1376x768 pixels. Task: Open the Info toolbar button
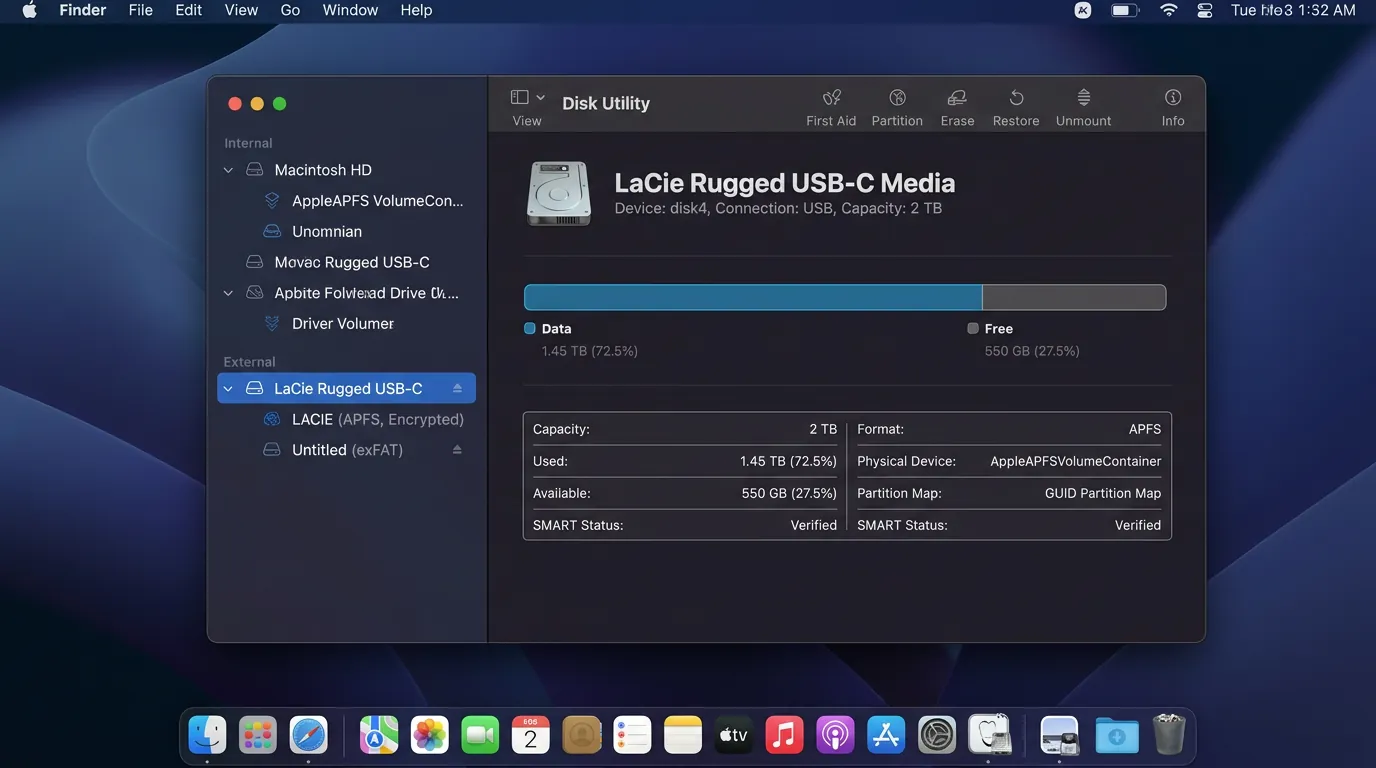(1173, 107)
